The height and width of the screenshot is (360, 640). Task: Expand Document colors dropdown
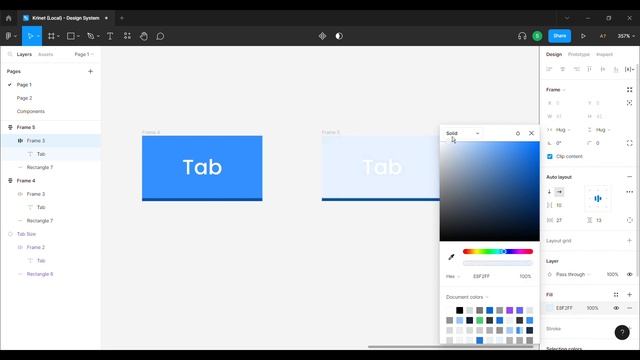point(467,297)
